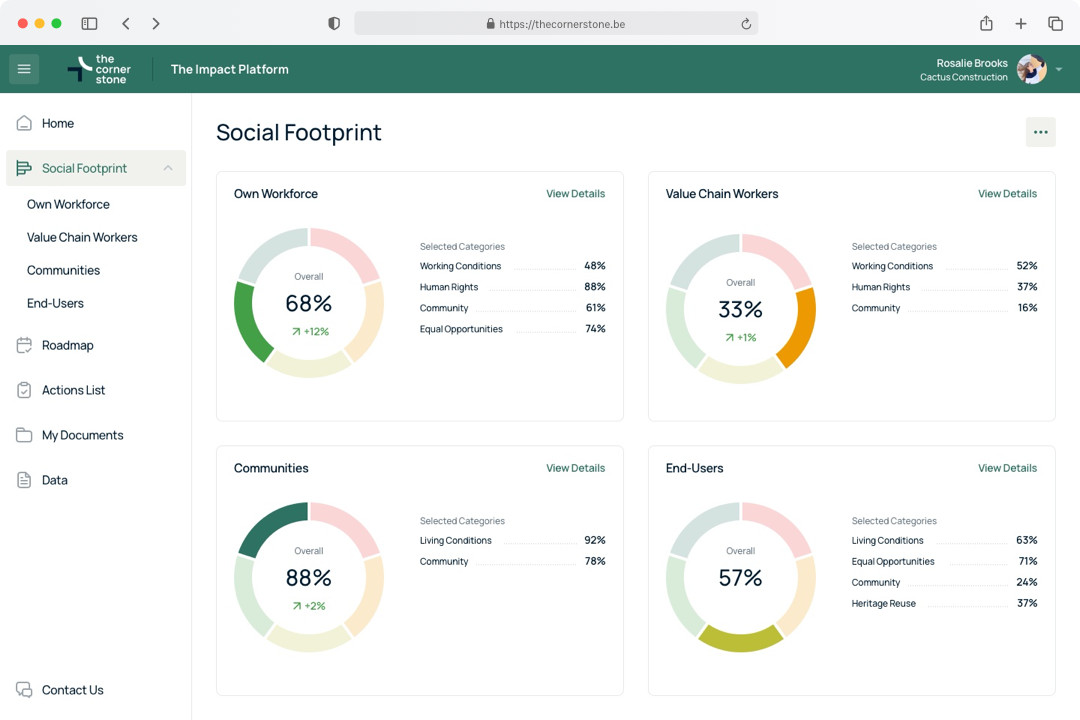Open the hamburger menu in the header
Viewport: 1080px width, 720px height.
click(x=24, y=69)
